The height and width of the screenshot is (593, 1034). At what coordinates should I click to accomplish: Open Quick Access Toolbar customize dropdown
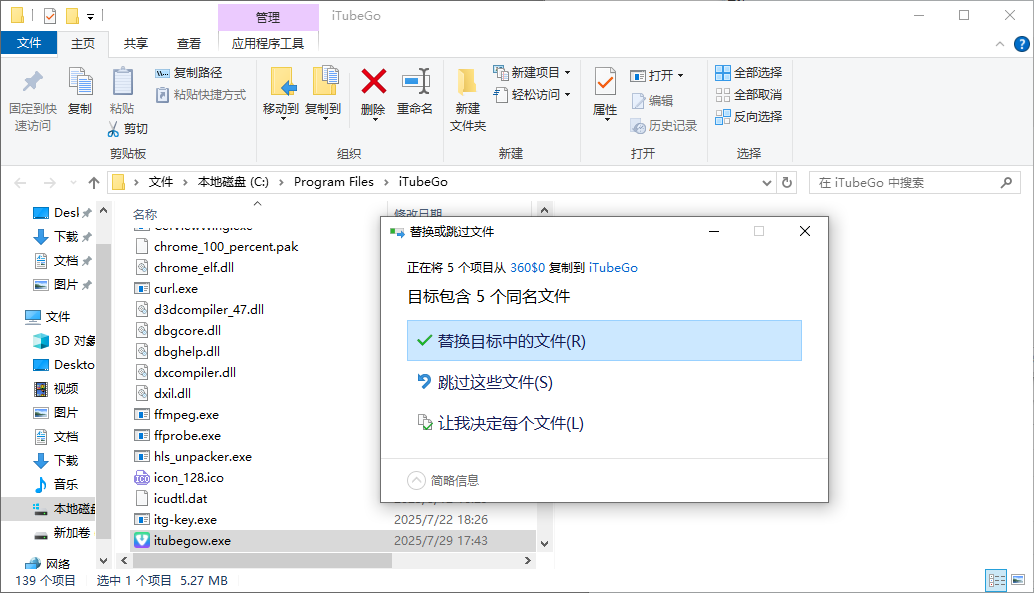coord(90,16)
